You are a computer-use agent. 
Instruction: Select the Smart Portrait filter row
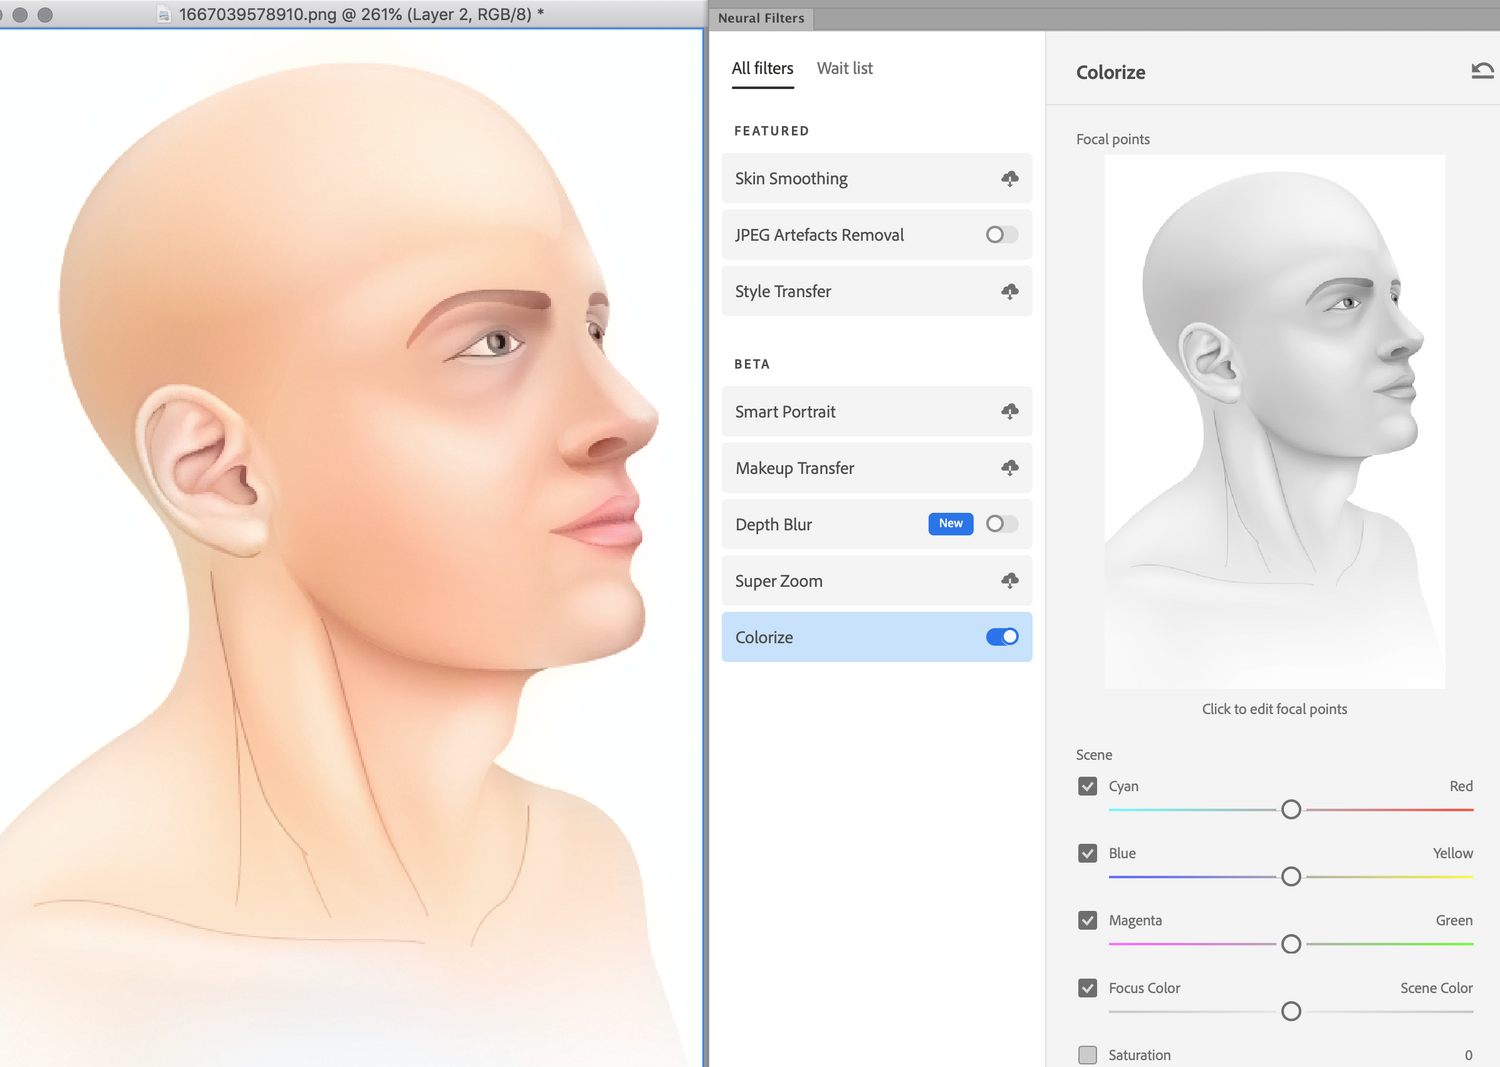pyautogui.click(x=877, y=411)
